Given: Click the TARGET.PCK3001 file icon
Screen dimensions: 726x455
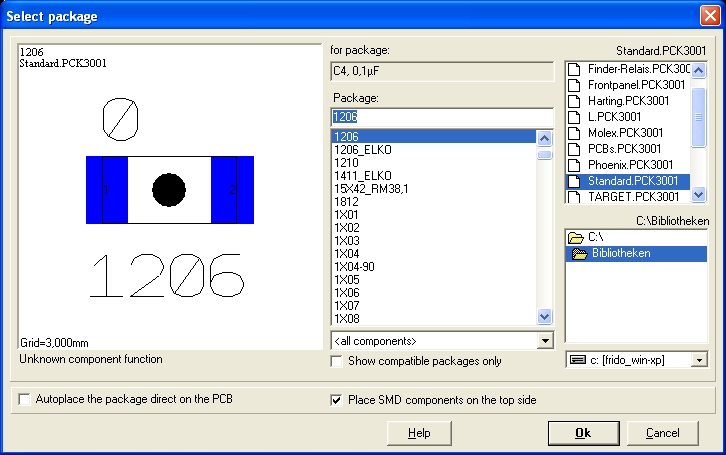Looking at the screenshot, I should 574,197.
